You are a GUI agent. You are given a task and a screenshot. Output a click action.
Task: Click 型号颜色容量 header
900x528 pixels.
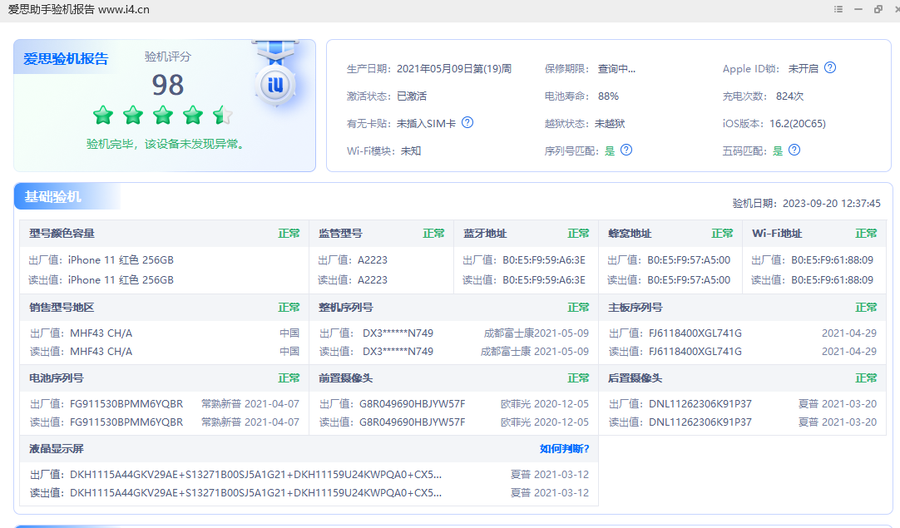[62, 234]
